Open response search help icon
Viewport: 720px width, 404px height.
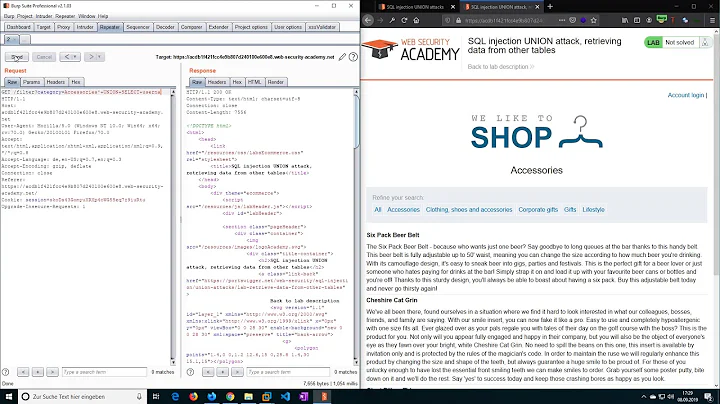coord(191,372)
